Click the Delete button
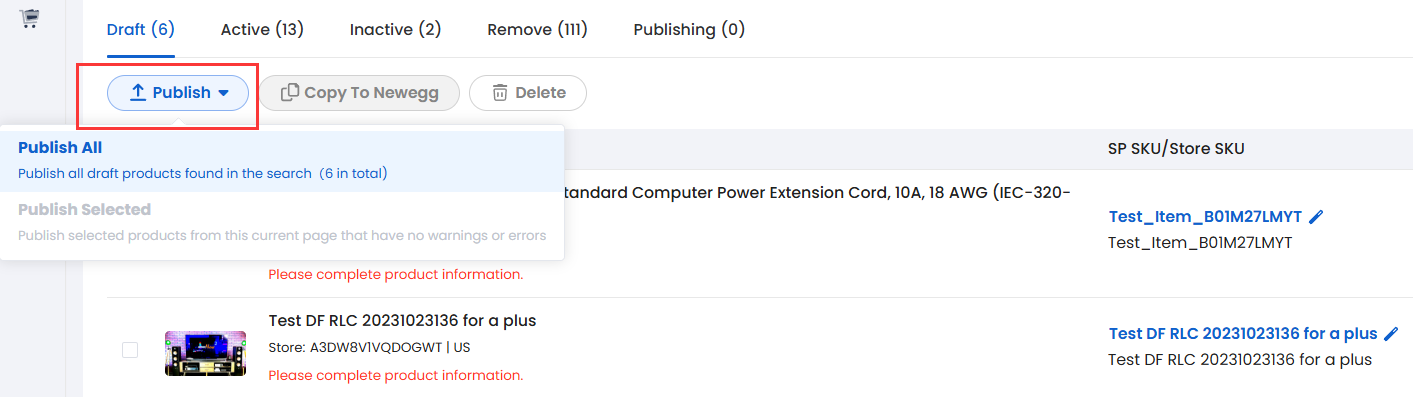Image resolution: width=1413 pixels, height=397 pixels. [x=528, y=93]
